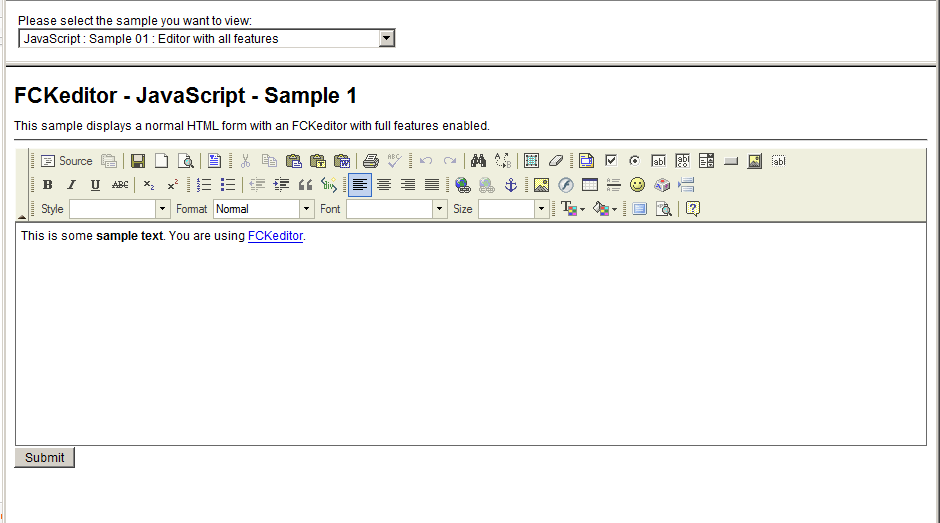Toggle Superscript formatting
The width and height of the screenshot is (940, 523).
click(x=173, y=185)
